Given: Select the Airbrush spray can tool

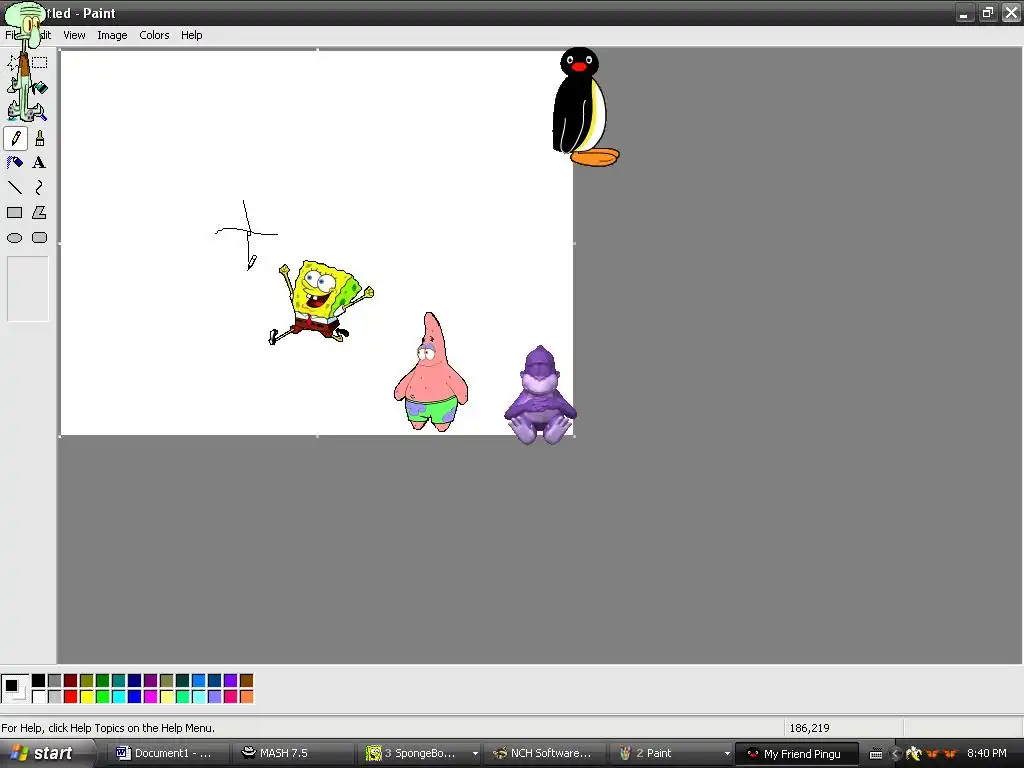Looking at the screenshot, I should pyautogui.click(x=15, y=163).
